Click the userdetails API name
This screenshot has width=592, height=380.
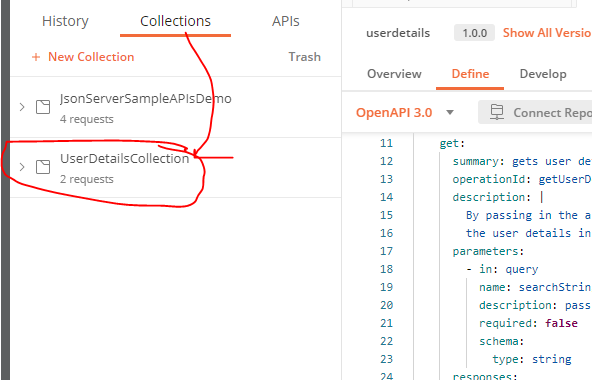click(x=398, y=33)
